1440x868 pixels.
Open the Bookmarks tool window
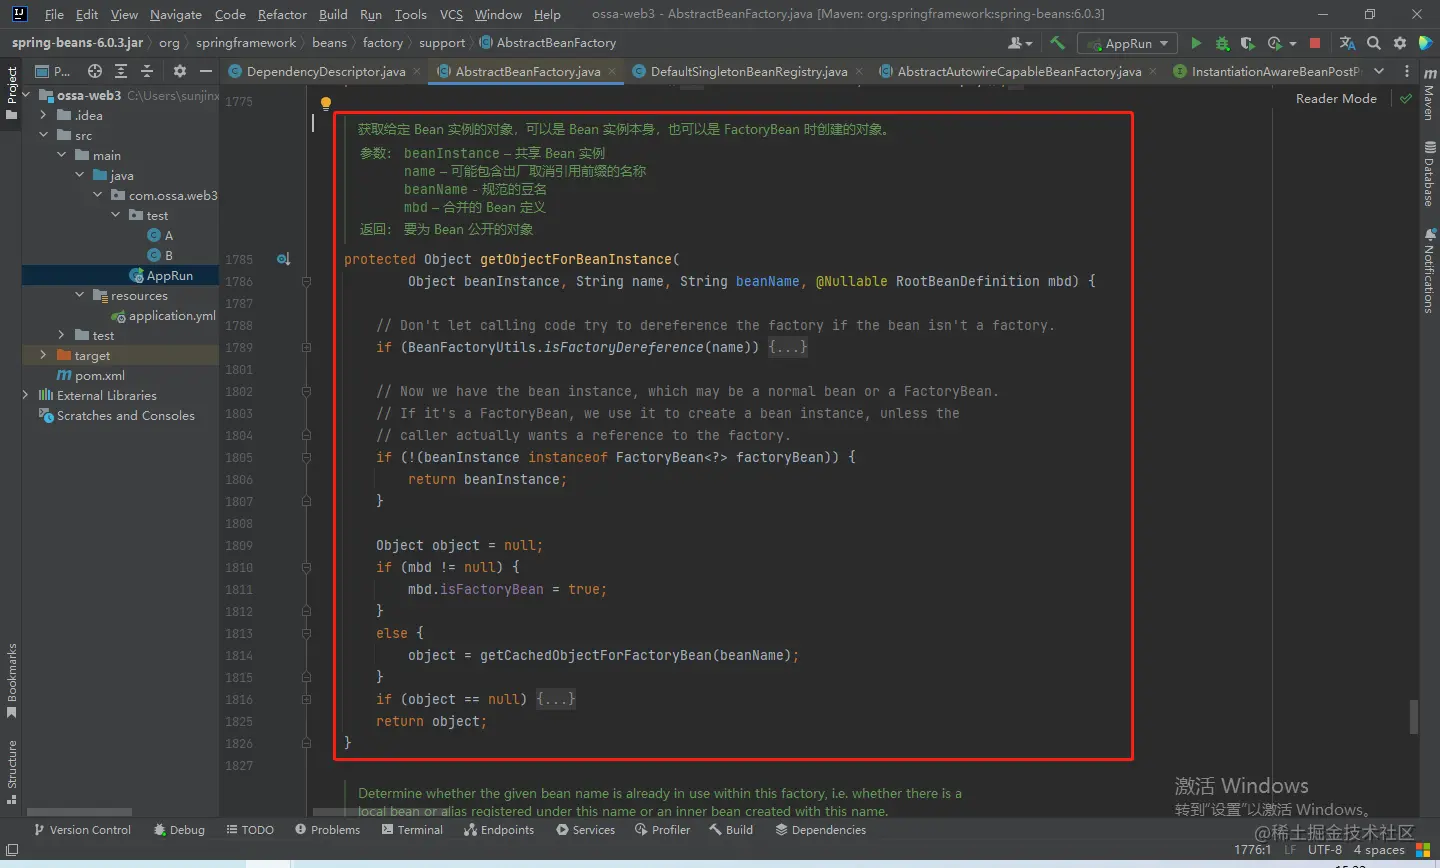12,680
